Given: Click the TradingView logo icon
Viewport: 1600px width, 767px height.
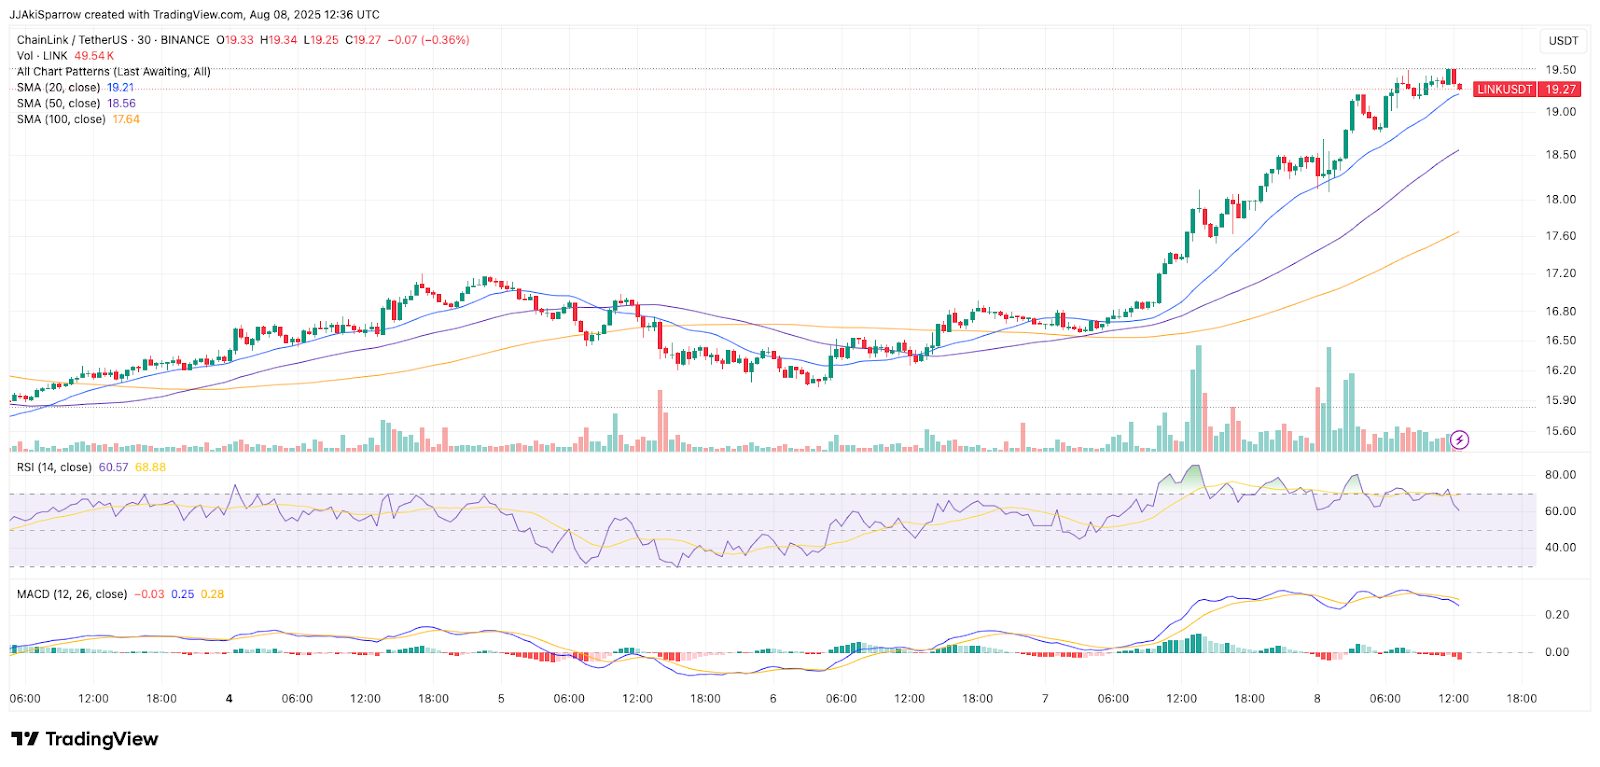Looking at the screenshot, I should pyautogui.click(x=25, y=739).
